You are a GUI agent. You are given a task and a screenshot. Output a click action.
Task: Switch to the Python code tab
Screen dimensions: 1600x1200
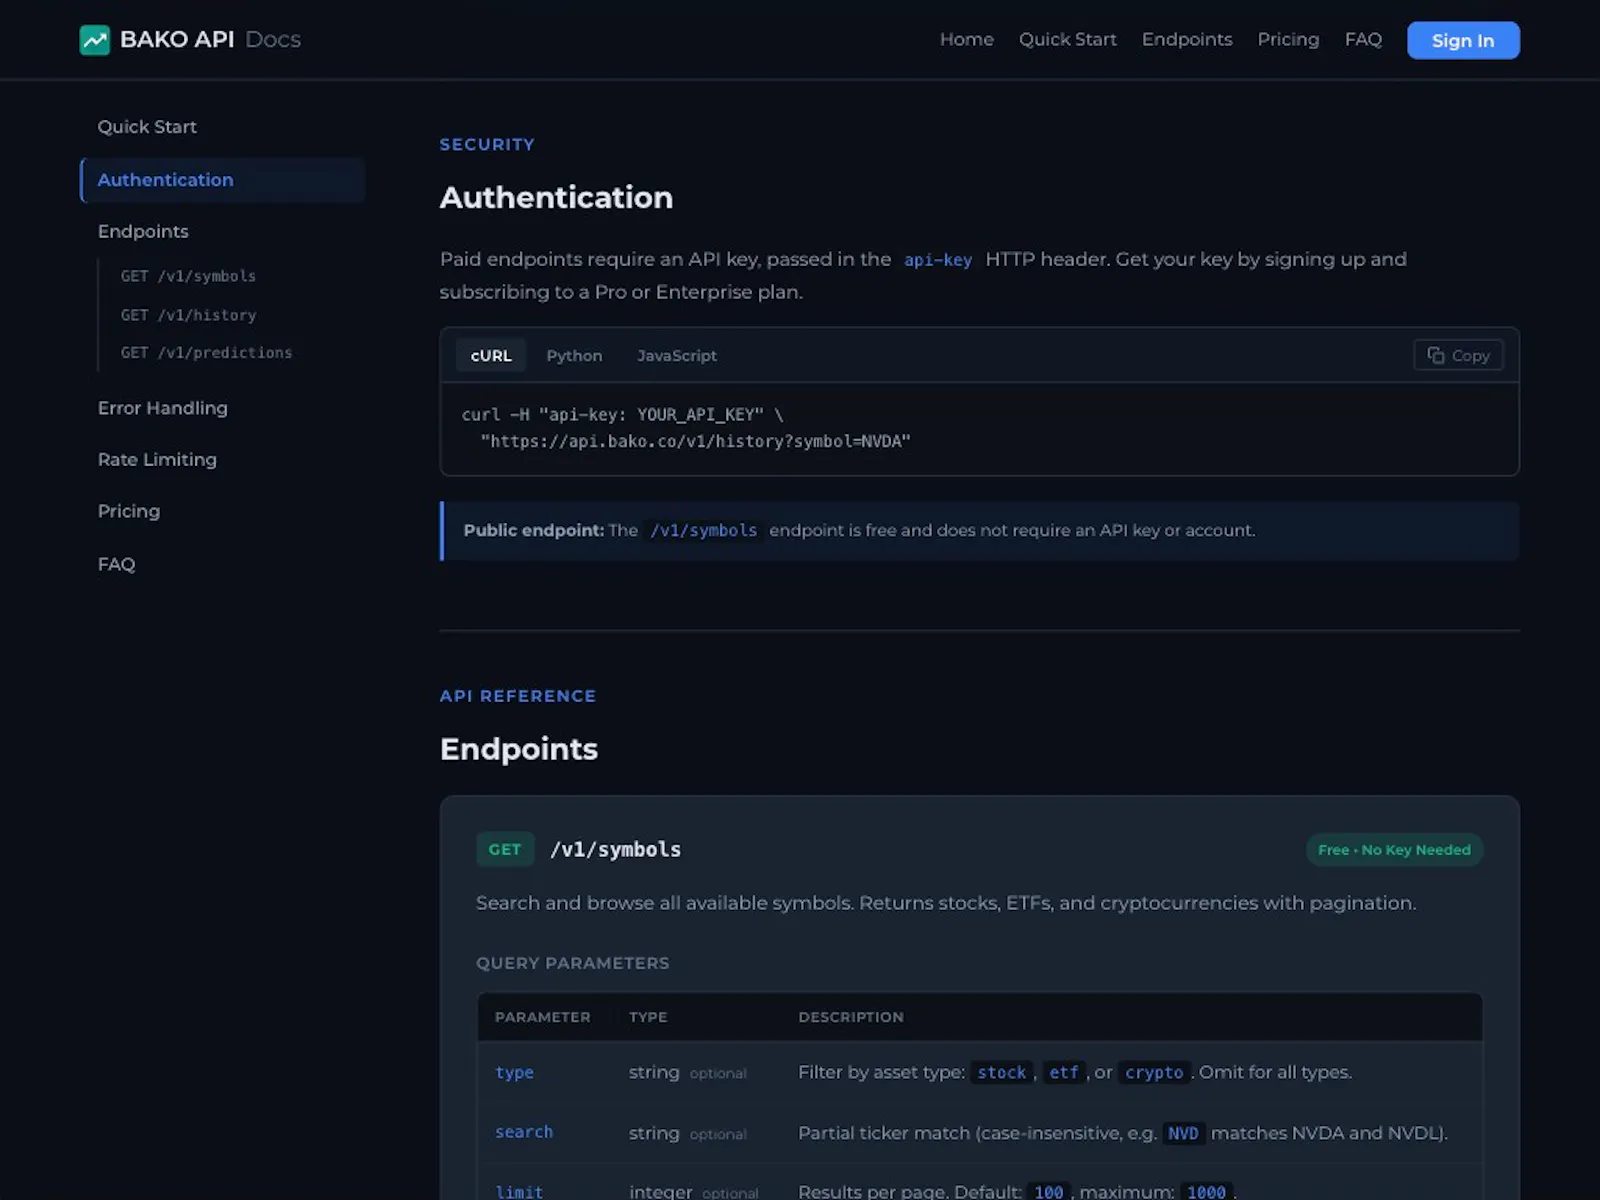pos(574,356)
